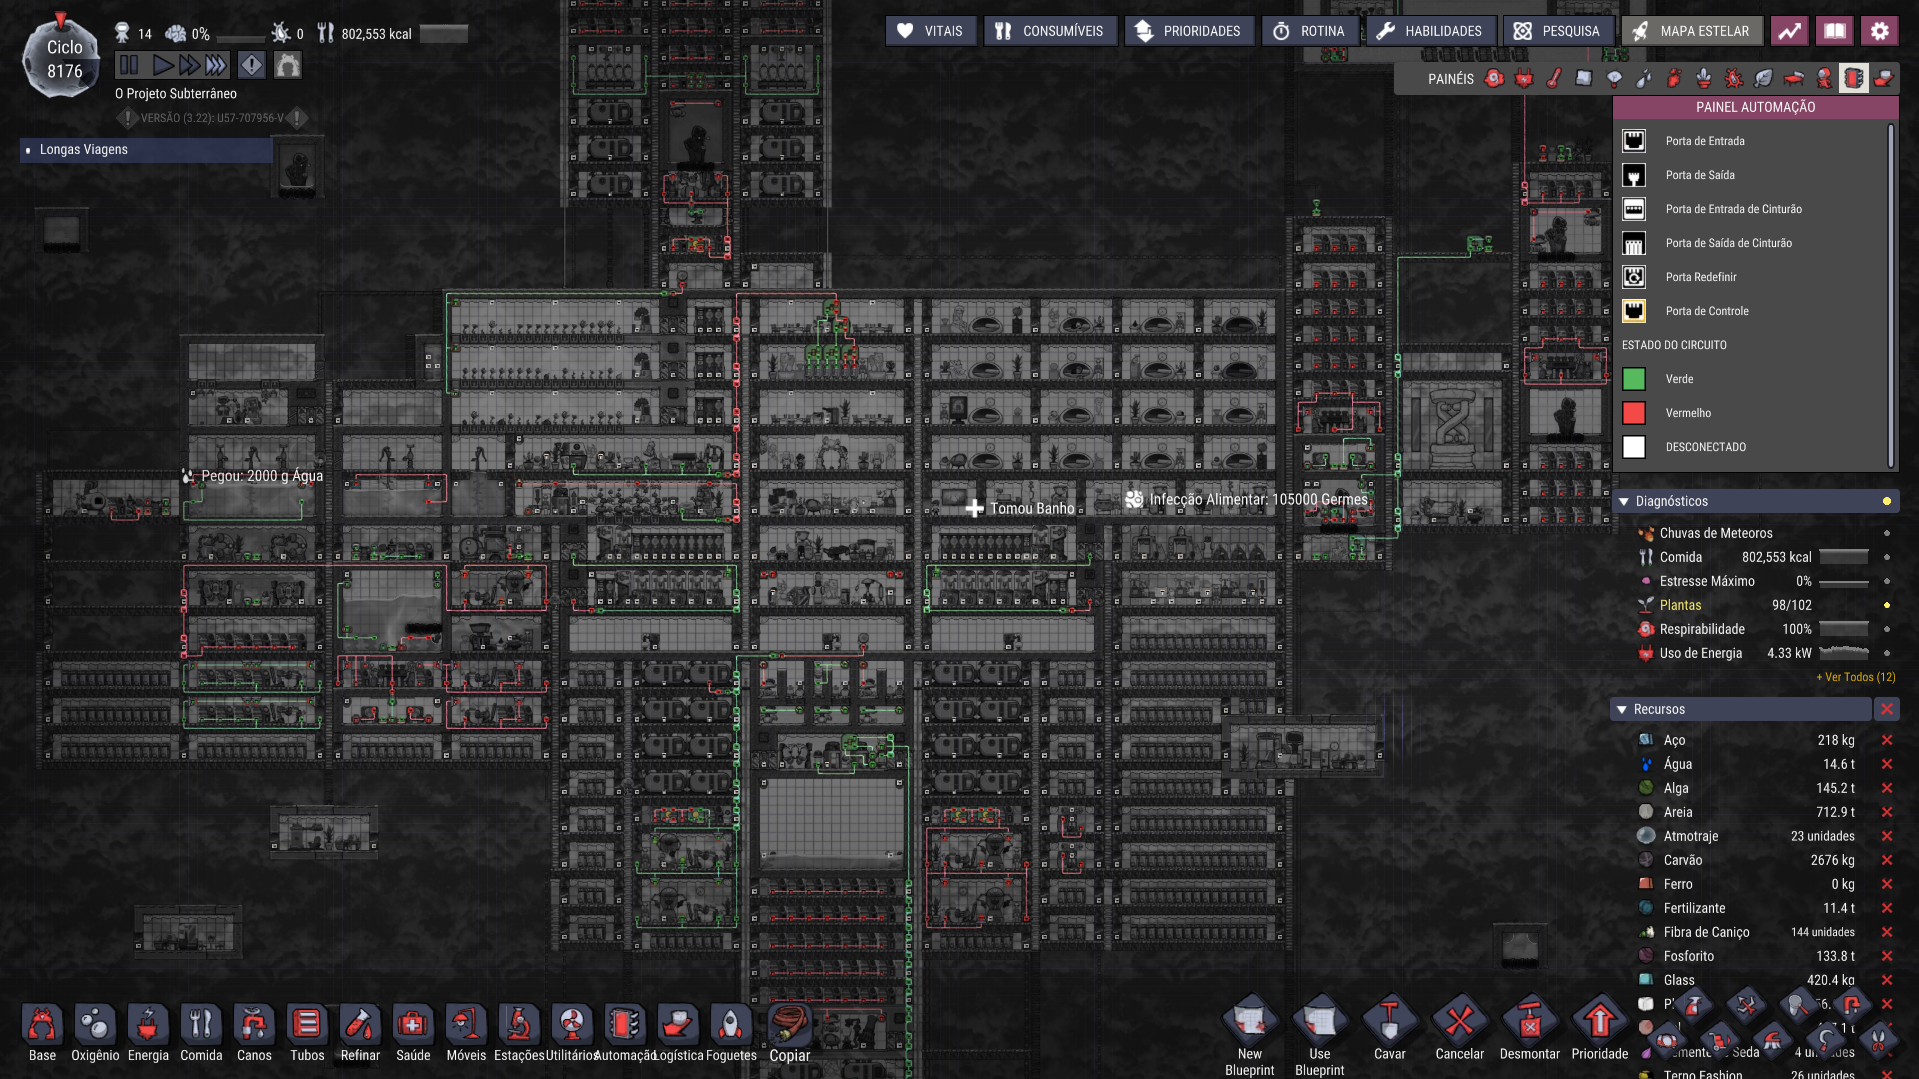Show the Exosuit overlay icon
The width and height of the screenshot is (1919, 1079).
click(x=1824, y=78)
